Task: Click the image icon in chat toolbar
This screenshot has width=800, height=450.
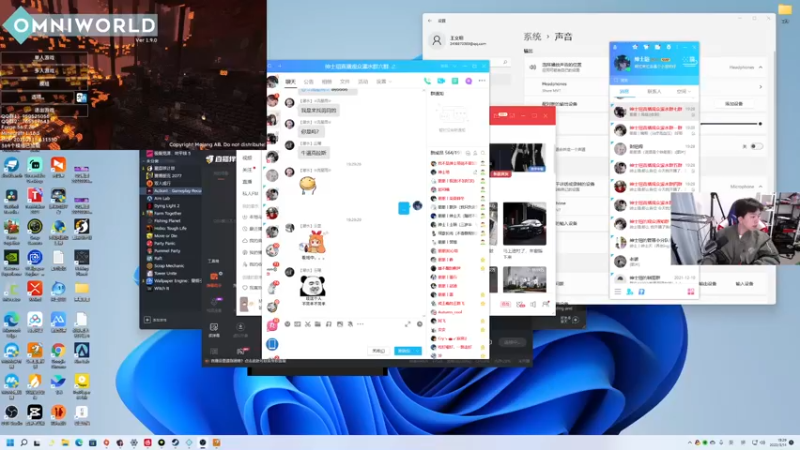Action: click(340, 324)
